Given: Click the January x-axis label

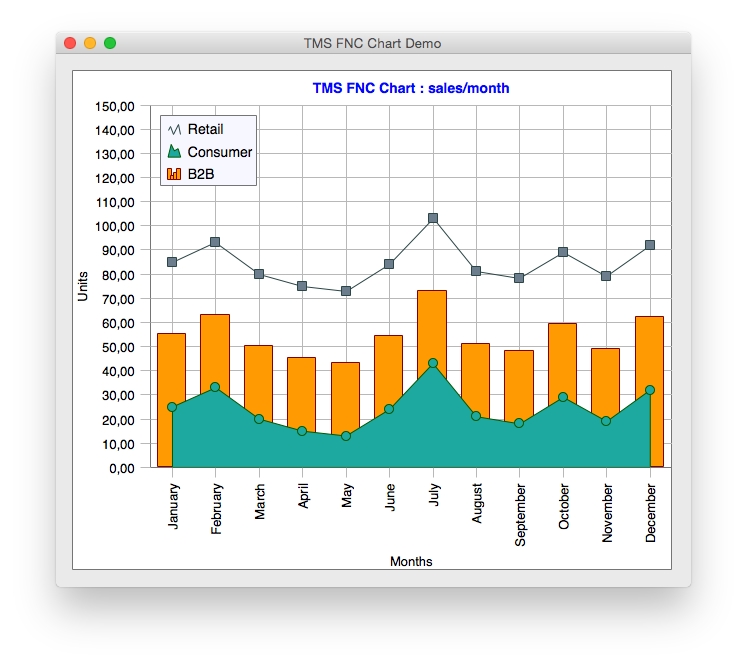Looking at the screenshot, I should [x=173, y=506].
